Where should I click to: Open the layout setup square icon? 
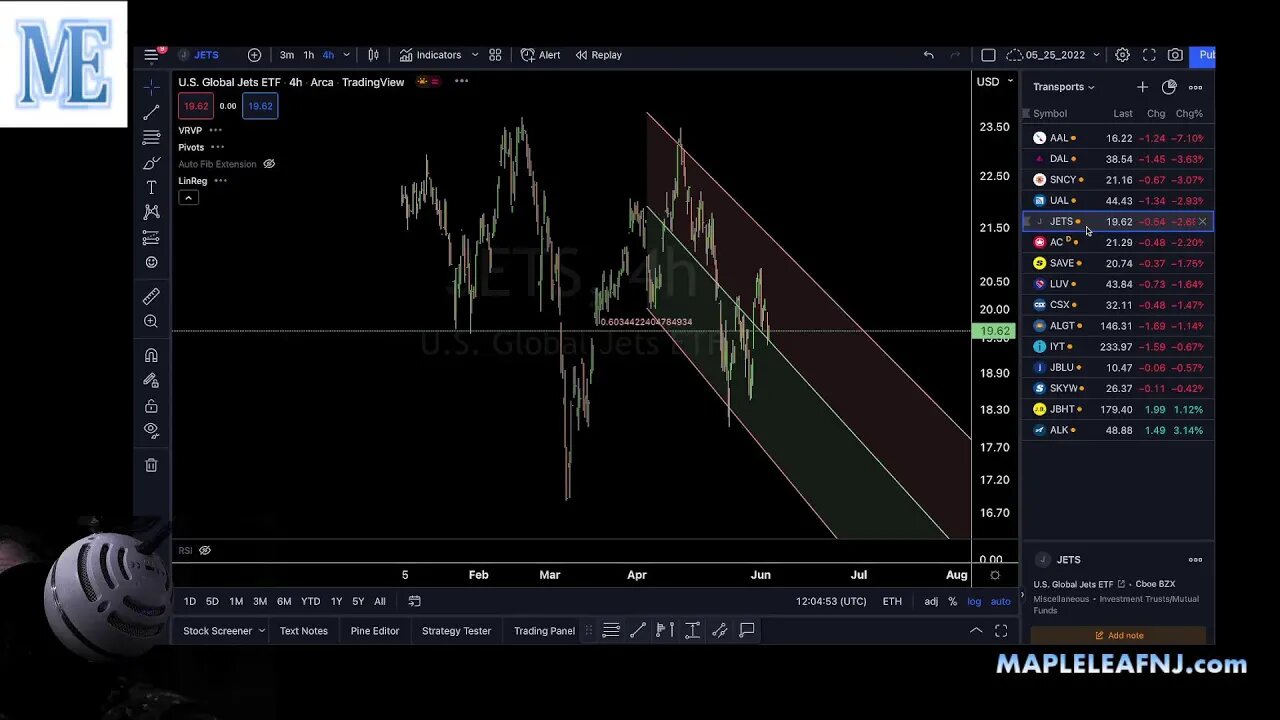tap(988, 55)
